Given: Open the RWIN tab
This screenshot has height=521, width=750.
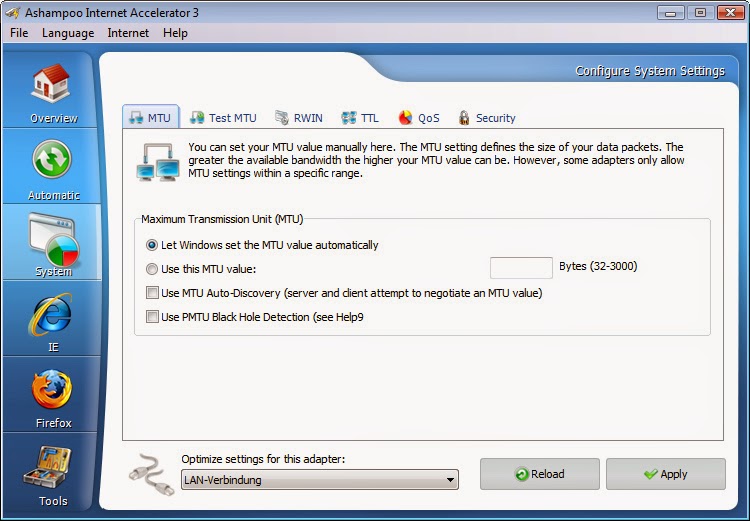Looking at the screenshot, I should coord(299,118).
